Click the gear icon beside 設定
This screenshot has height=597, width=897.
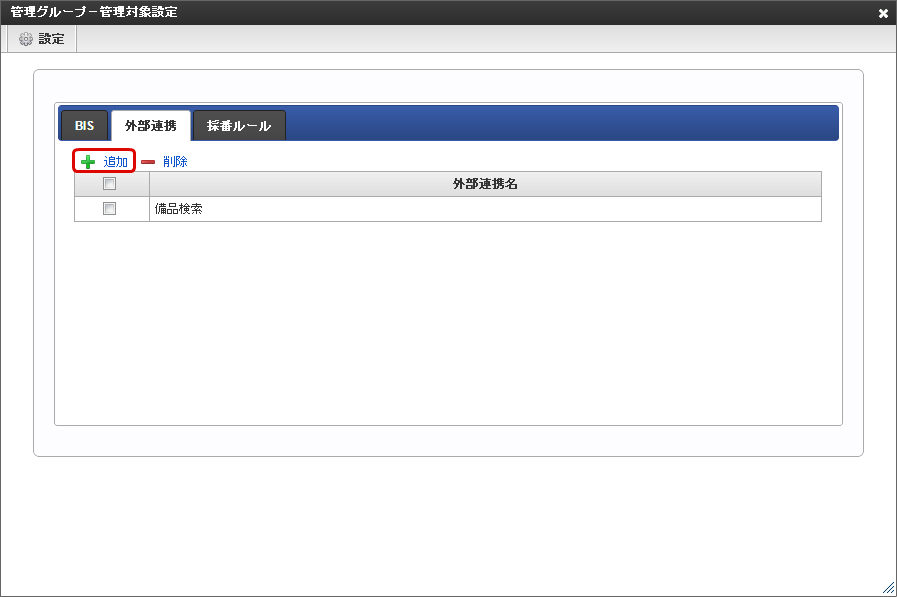click(26, 39)
